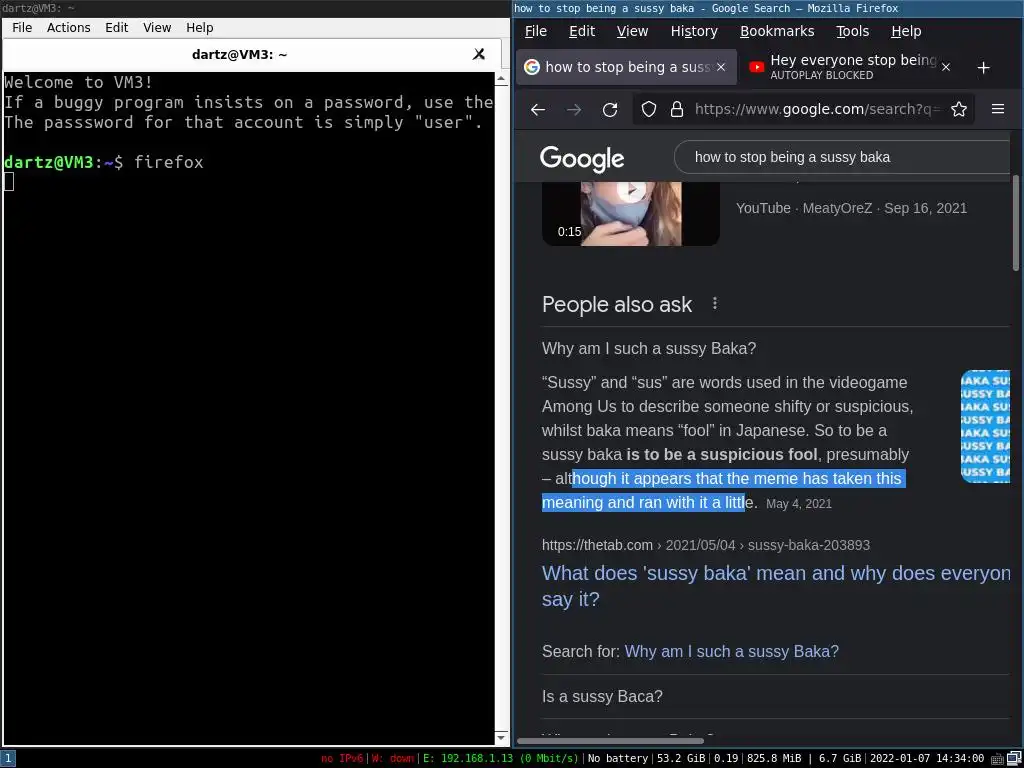This screenshot has height=768, width=1024.
Task: Click the Google search box
Action: [842, 157]
